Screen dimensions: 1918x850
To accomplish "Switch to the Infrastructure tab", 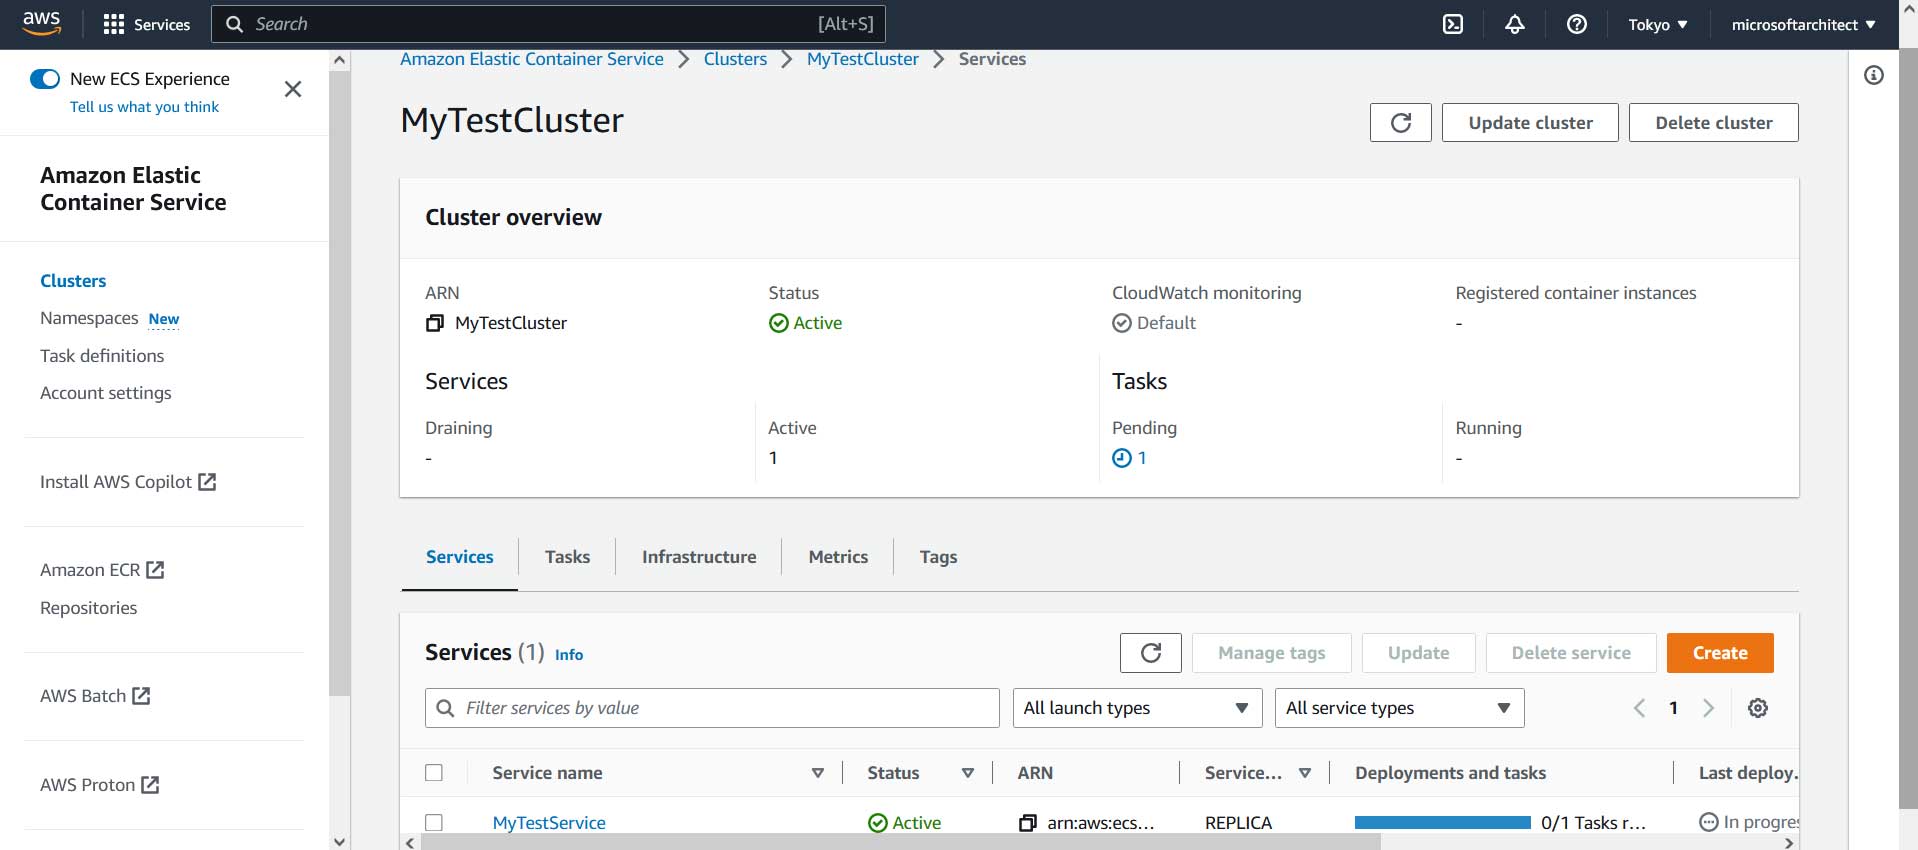I will tap(699, 557).
